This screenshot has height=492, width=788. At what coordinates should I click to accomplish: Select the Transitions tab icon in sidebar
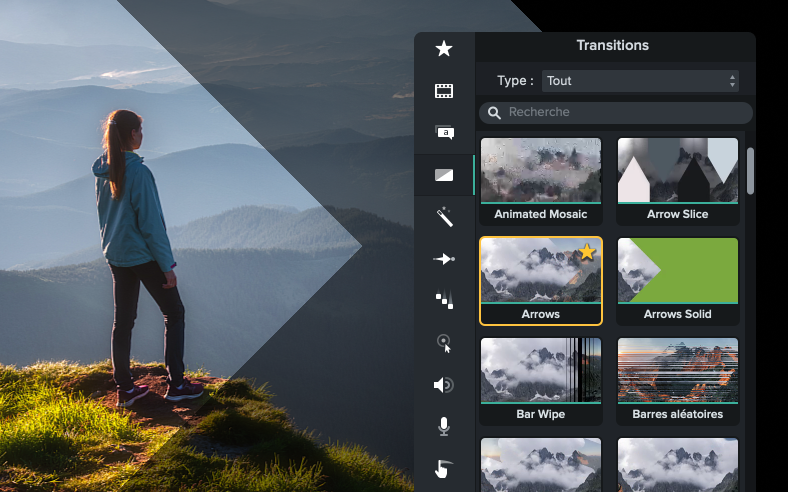(x=444, y=175)
